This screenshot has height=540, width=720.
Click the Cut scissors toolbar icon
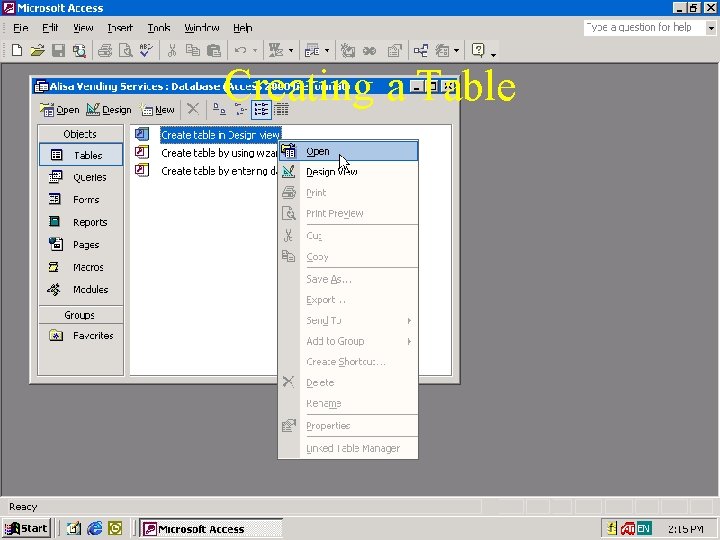click(172, 50)
